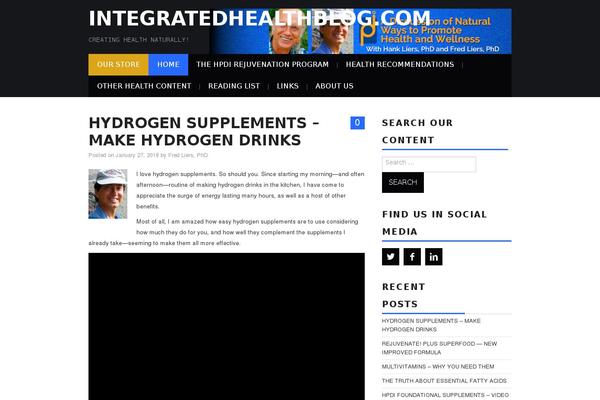Screen dimensions: 600x400
Task: Open recent post HPDI Foundational Supplements – Video
Action: coord(445,395)
